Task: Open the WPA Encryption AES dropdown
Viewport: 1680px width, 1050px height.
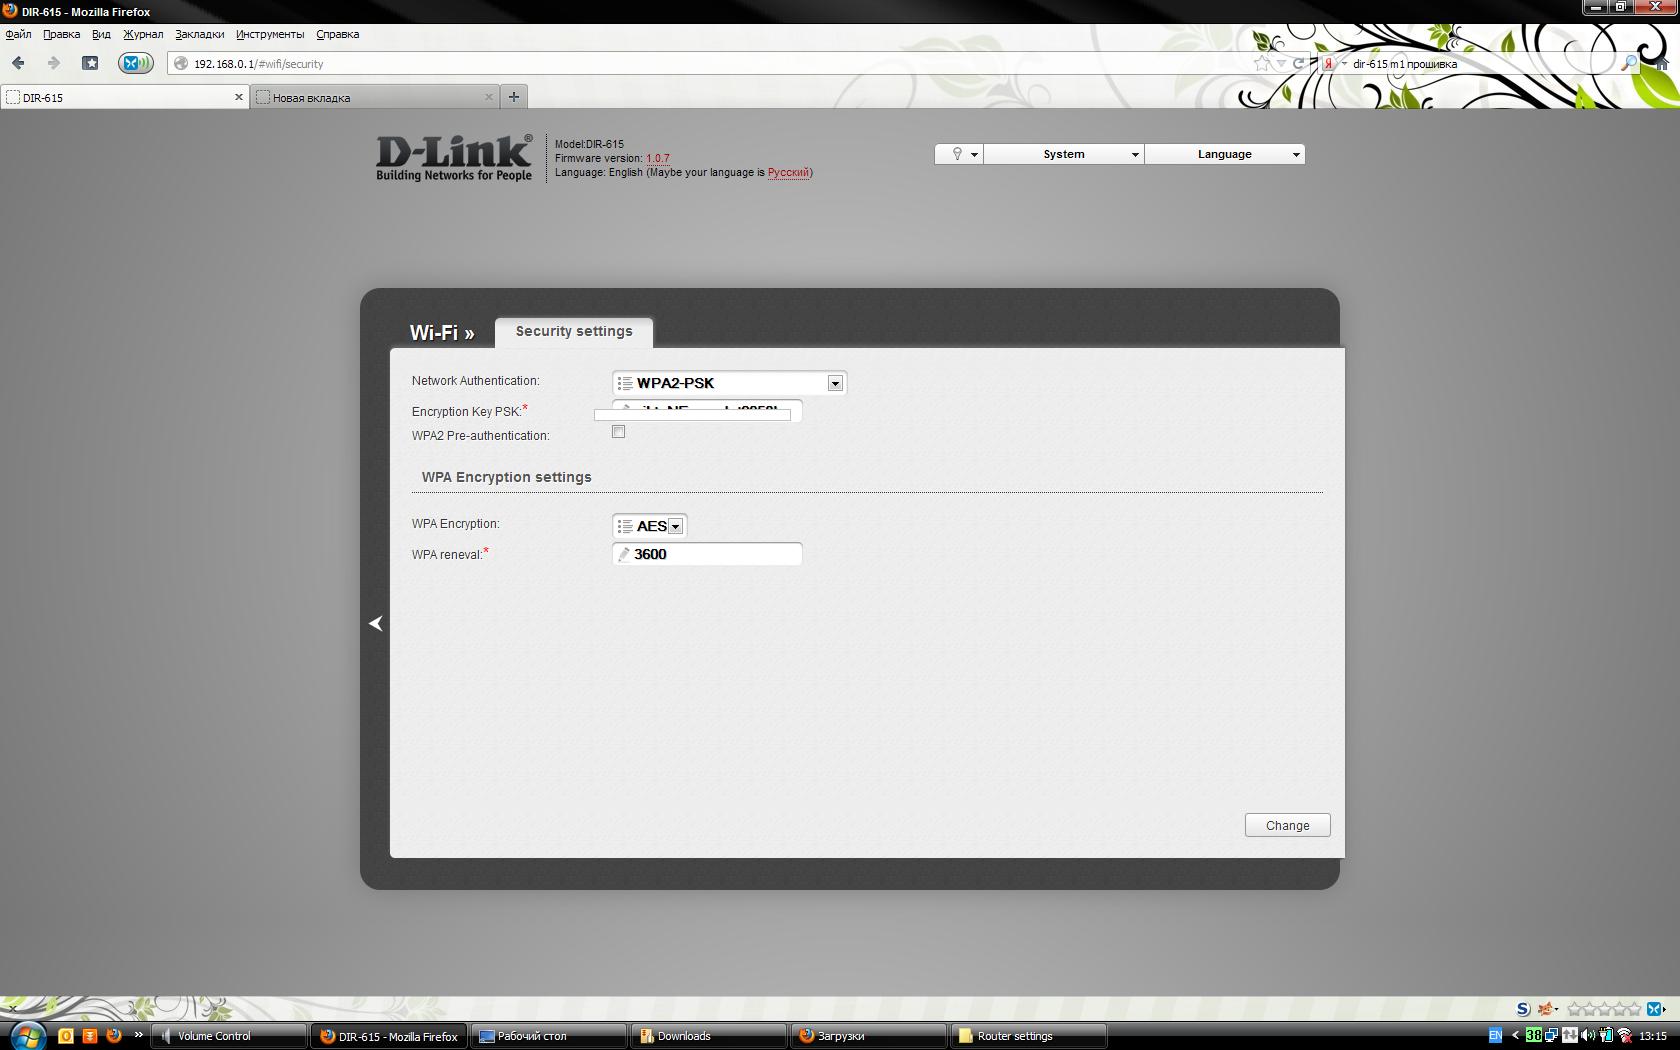Action: point(649,526)
